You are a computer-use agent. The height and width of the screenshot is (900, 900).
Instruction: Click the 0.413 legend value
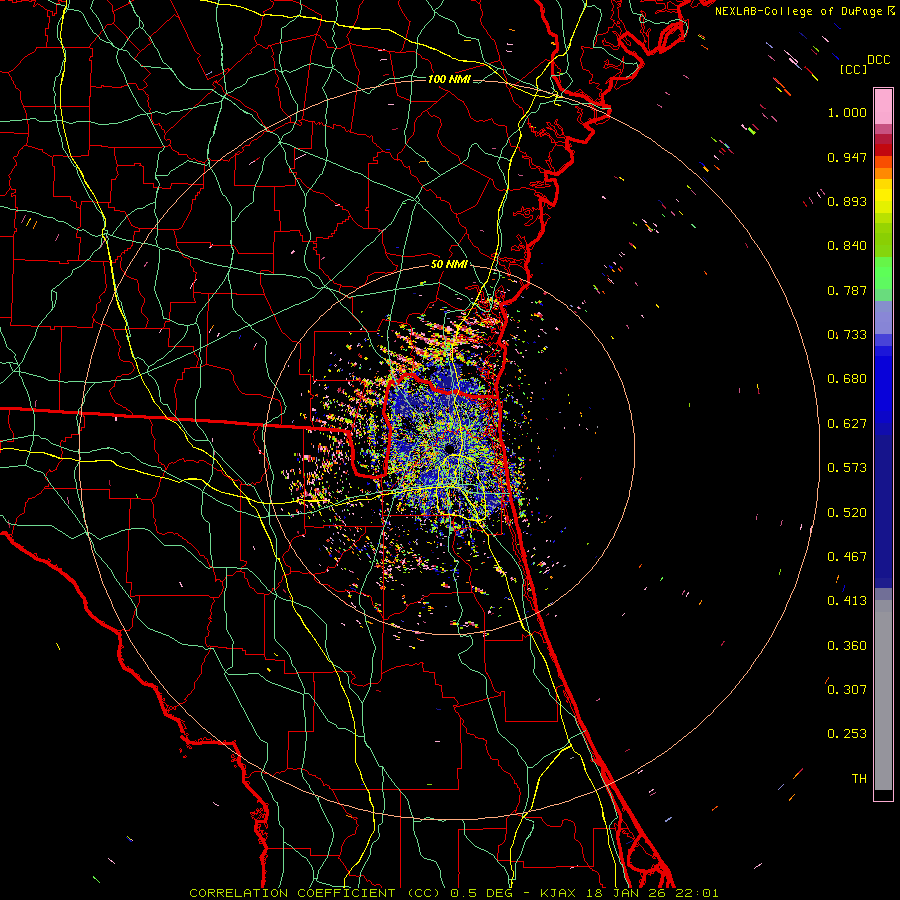pyautogui.click(x=847, y=601)
